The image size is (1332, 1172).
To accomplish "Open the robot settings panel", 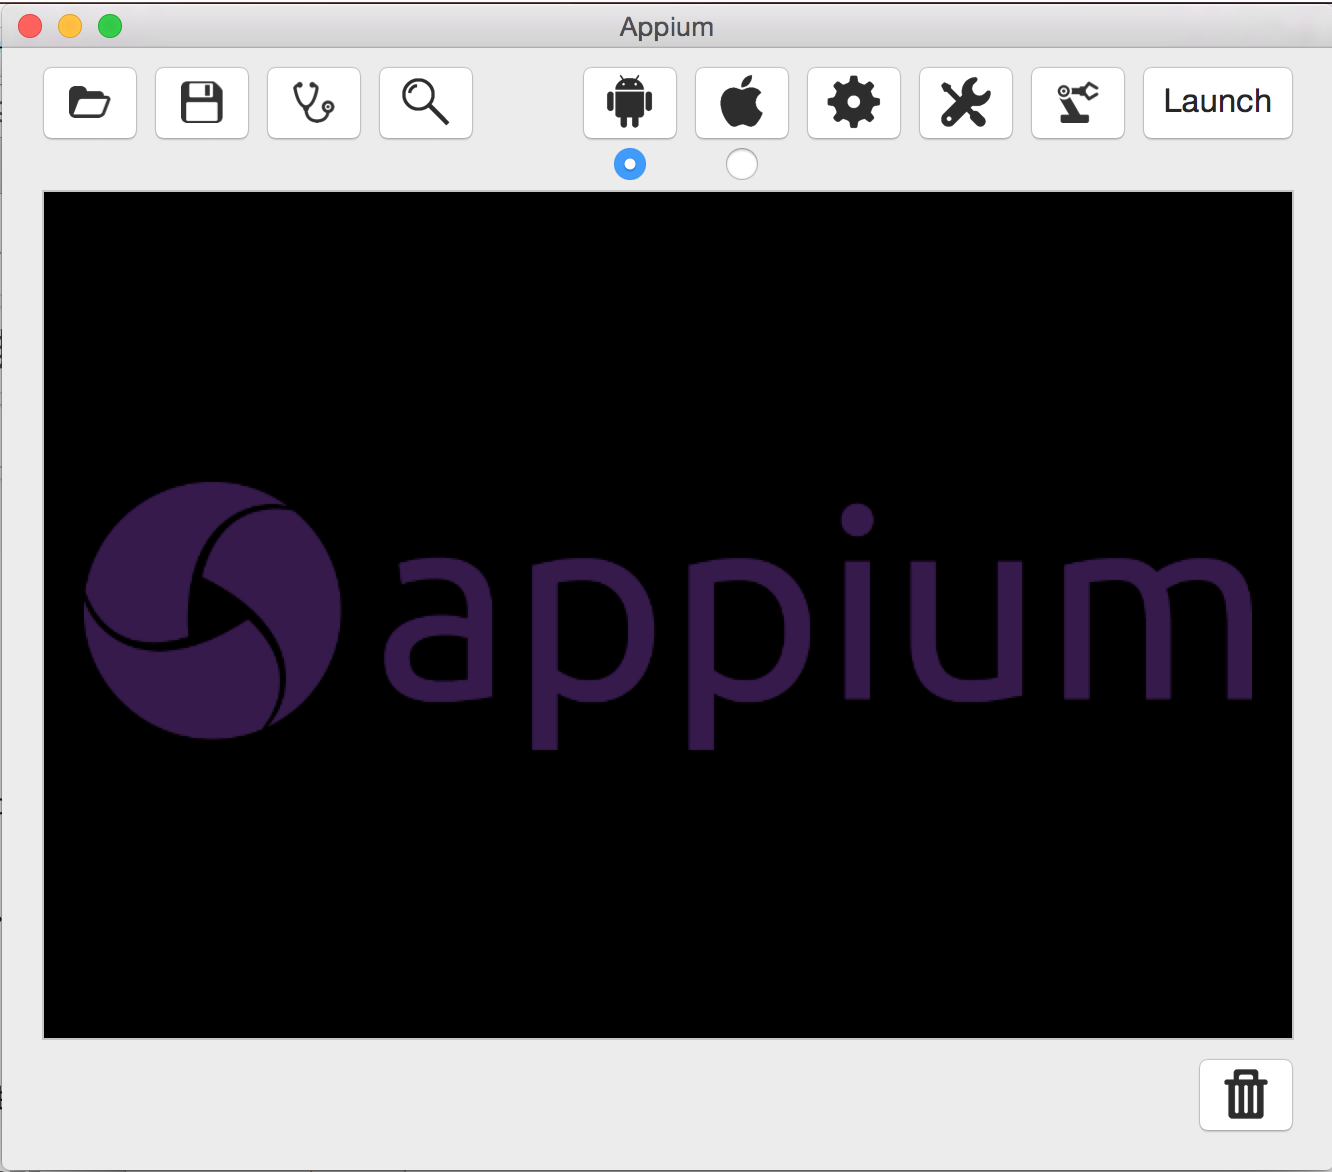I will (1077, 102).
